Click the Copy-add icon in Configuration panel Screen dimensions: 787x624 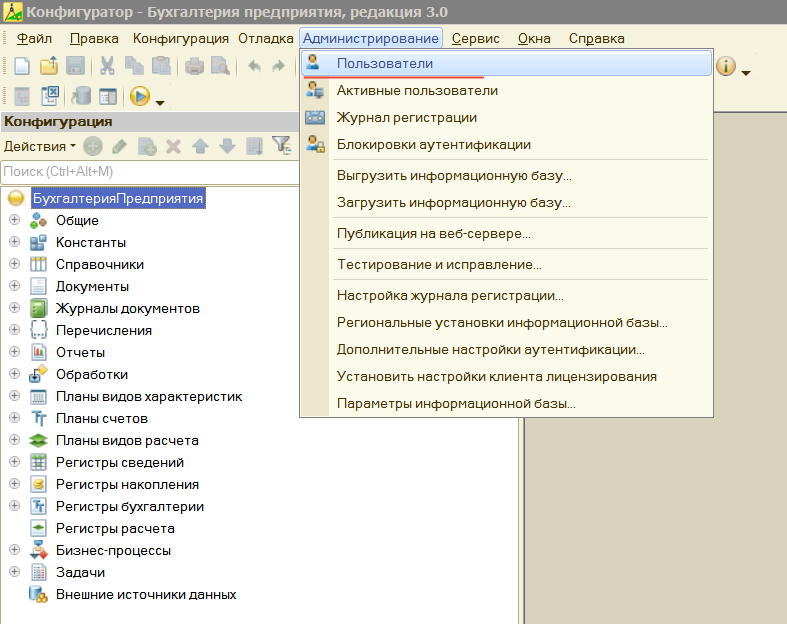147,147
